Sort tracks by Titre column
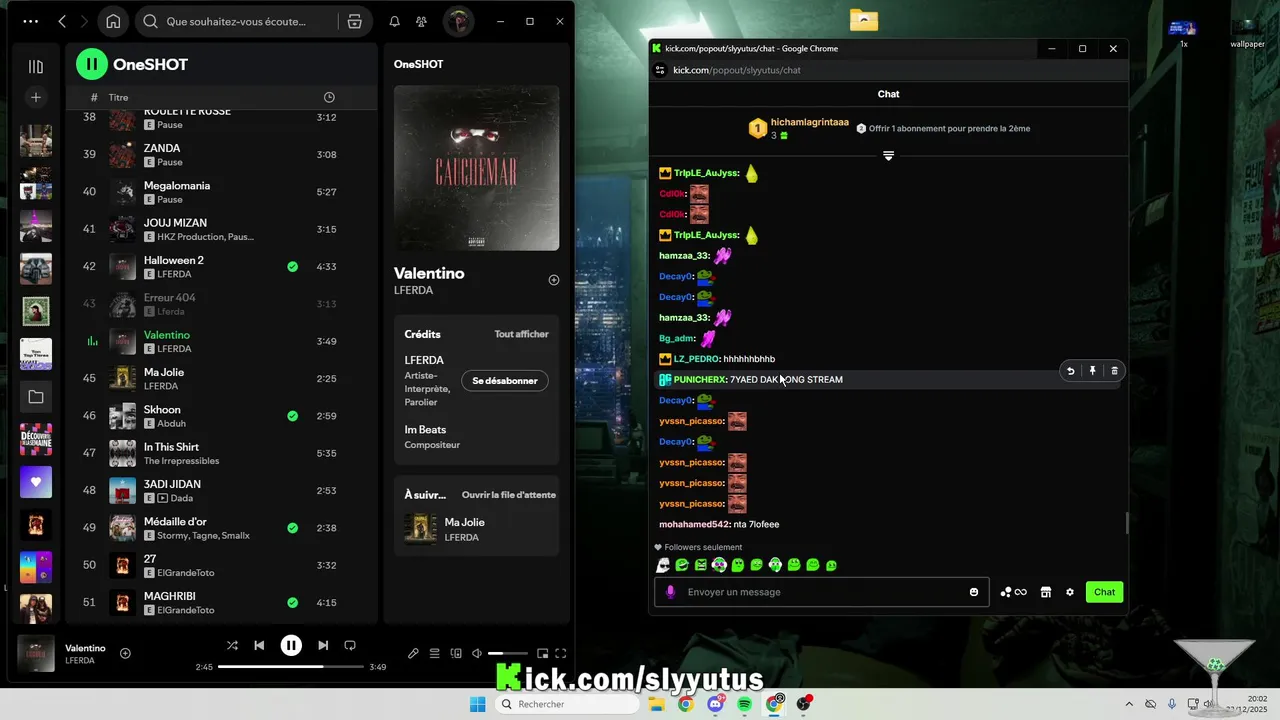Viewport: 1280px width, 720px height. coord(118,97)
